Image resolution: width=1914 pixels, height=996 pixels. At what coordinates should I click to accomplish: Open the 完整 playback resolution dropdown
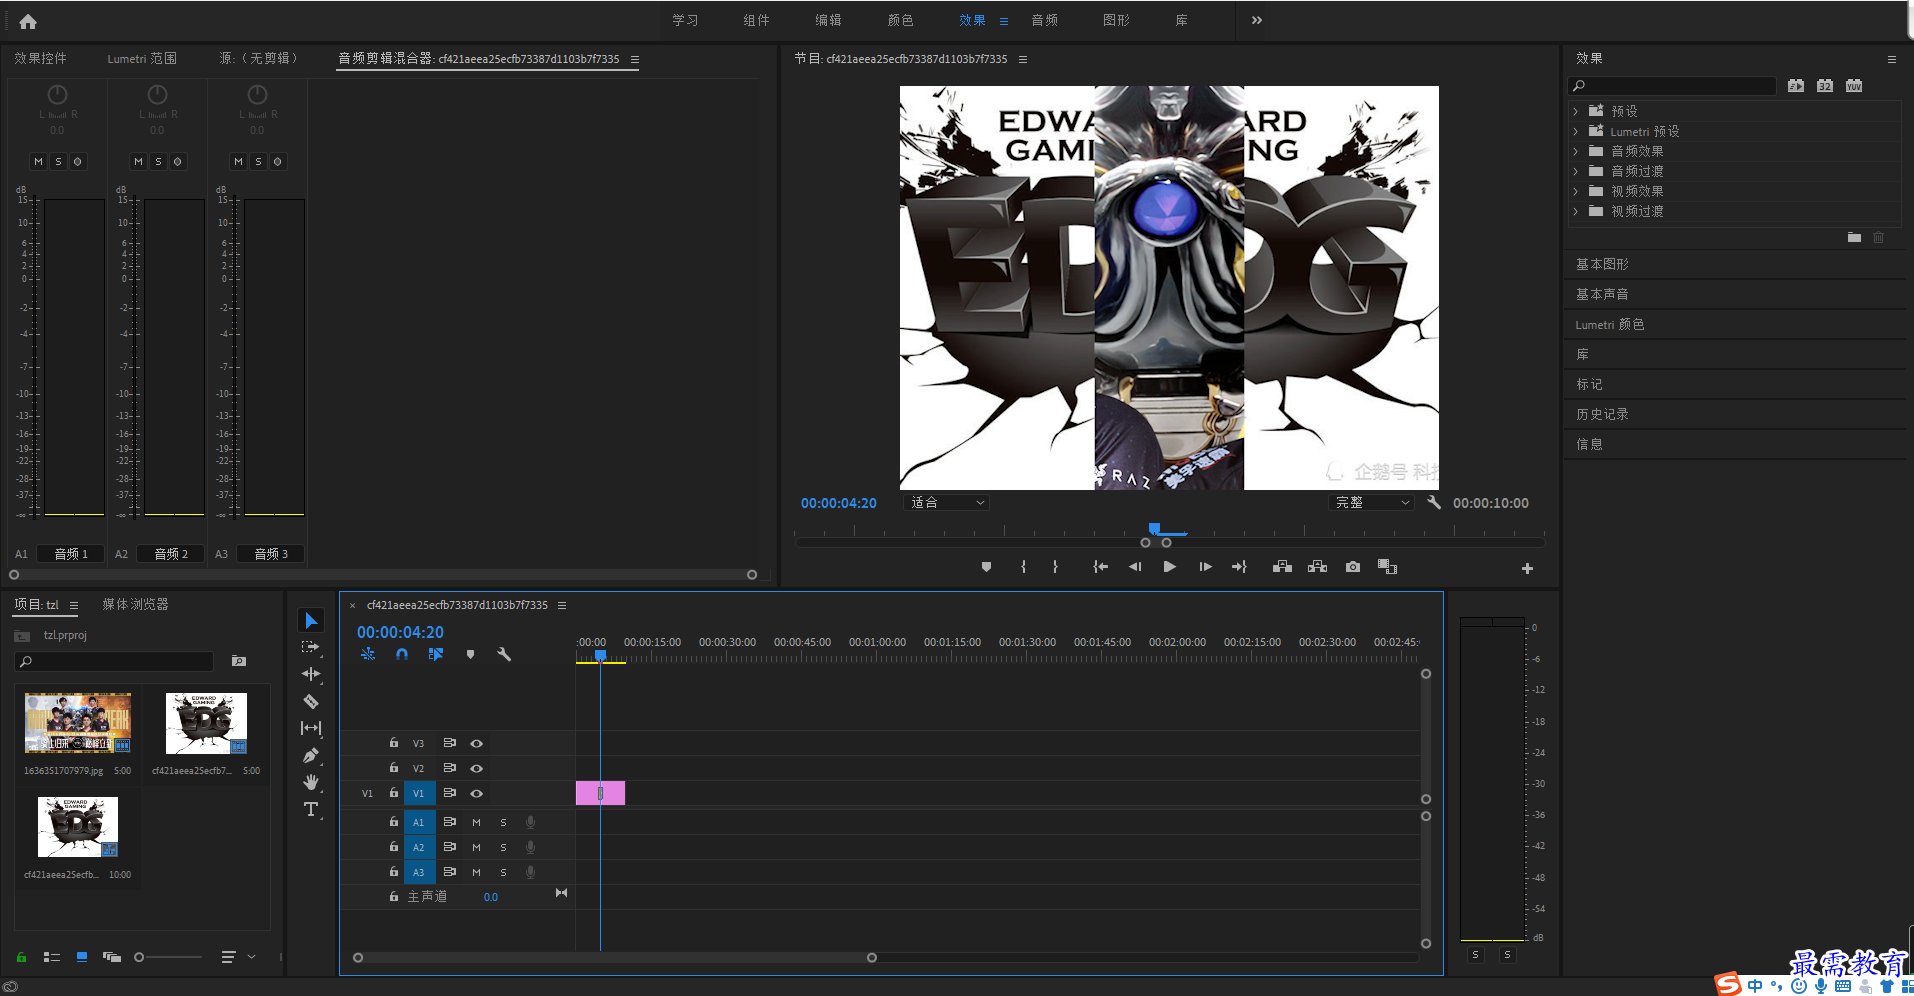point(1371,502)
